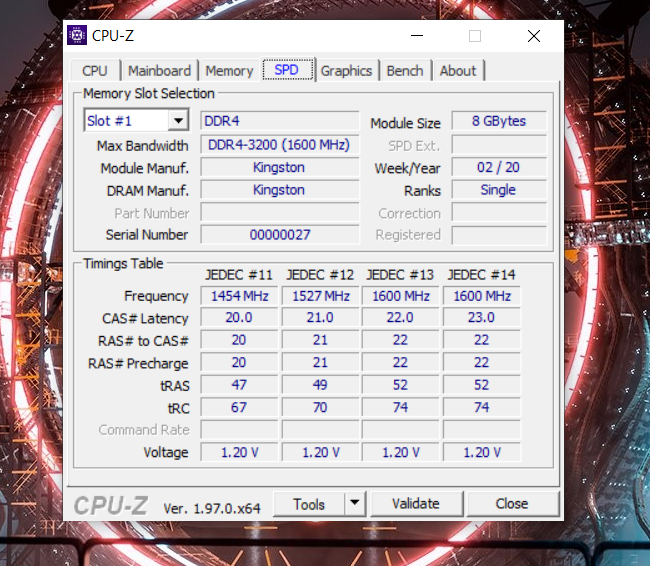The width and height of the screenshot is (650, 566).
Task: Open the CPU tab
Action: [x=95, y=71]
